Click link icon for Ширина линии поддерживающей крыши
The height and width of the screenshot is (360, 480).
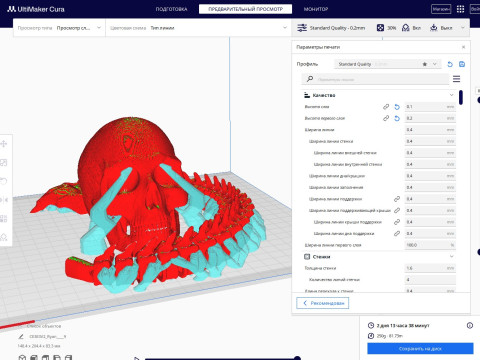(x=397, y=210)
